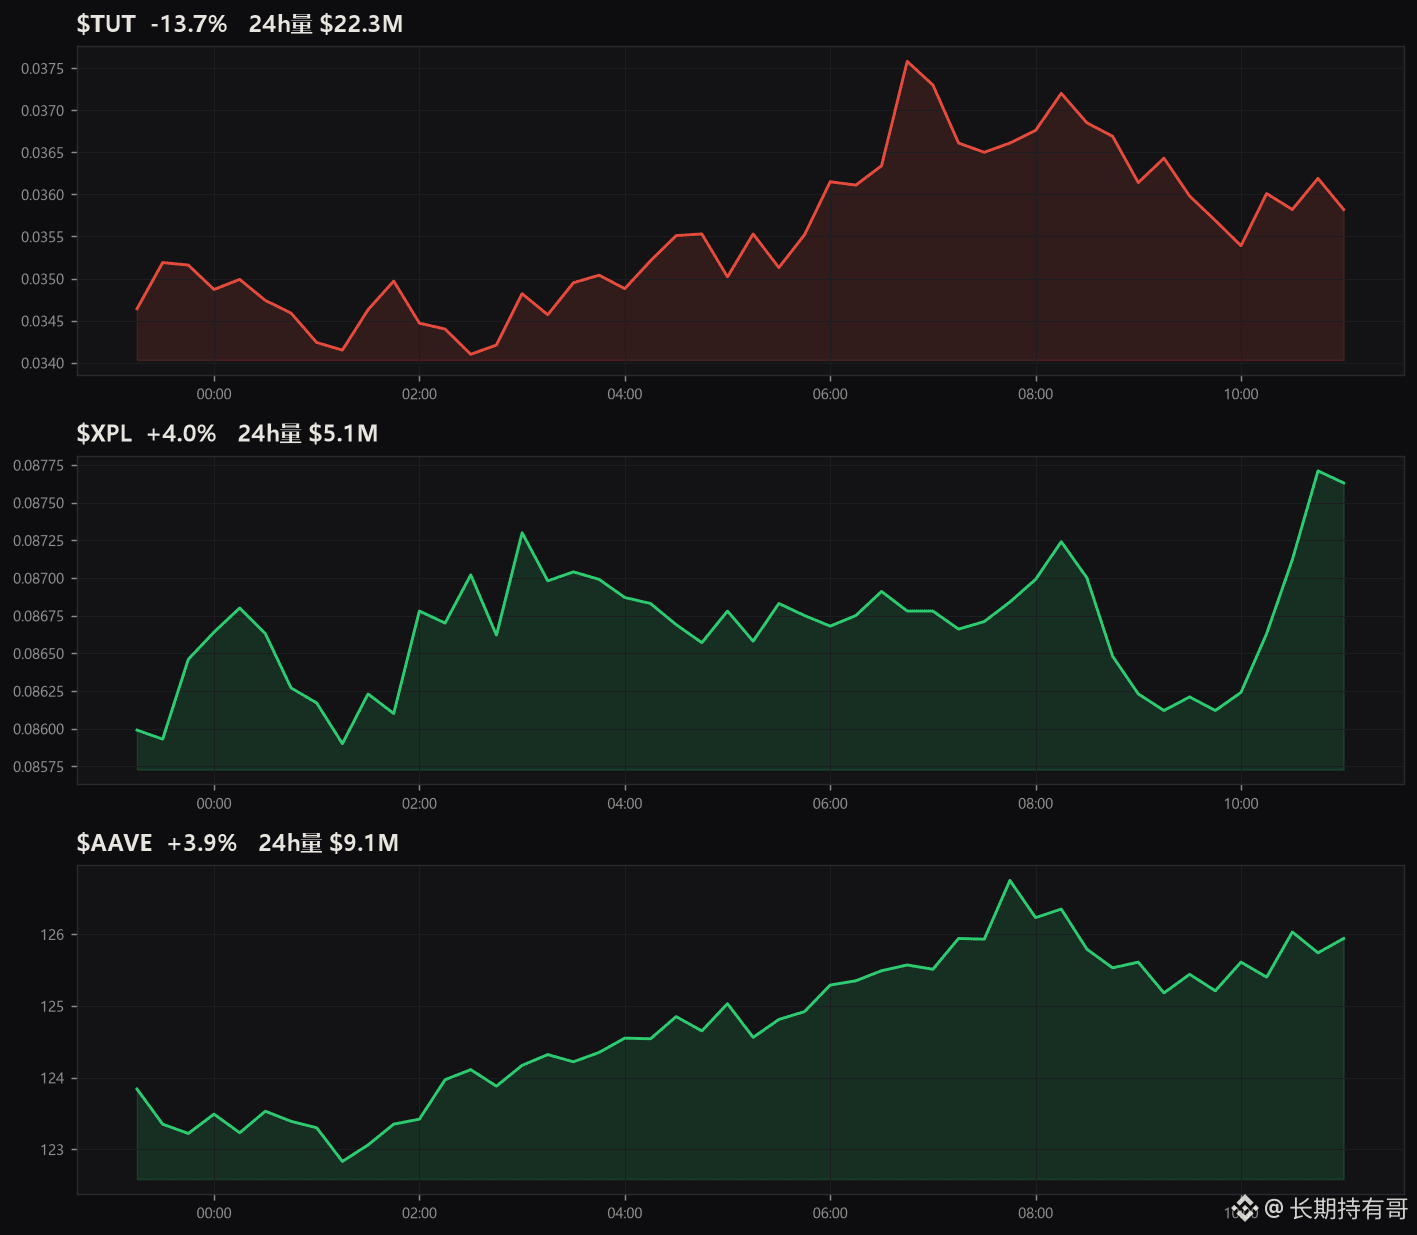Image resolution: width=1417 pixels, height=1235 pixels.
Task: Click the 0.0350 y-axis label
Action: (43, 279)
